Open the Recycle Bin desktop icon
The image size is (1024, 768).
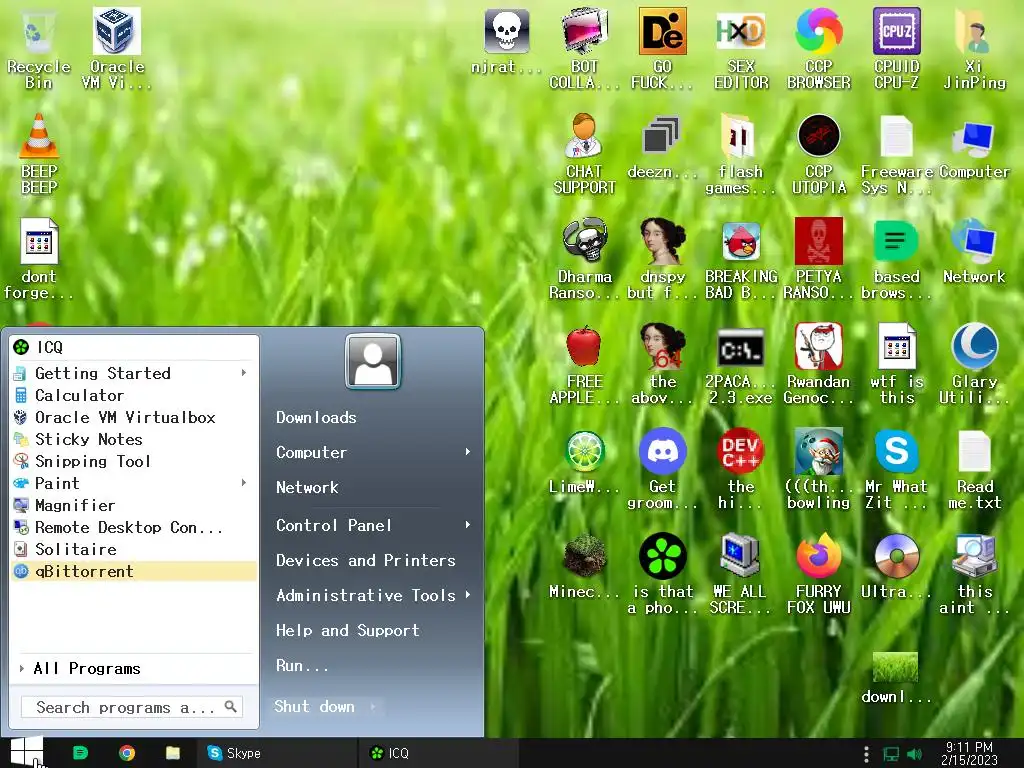pyautogui.click(x=39, y=31)
